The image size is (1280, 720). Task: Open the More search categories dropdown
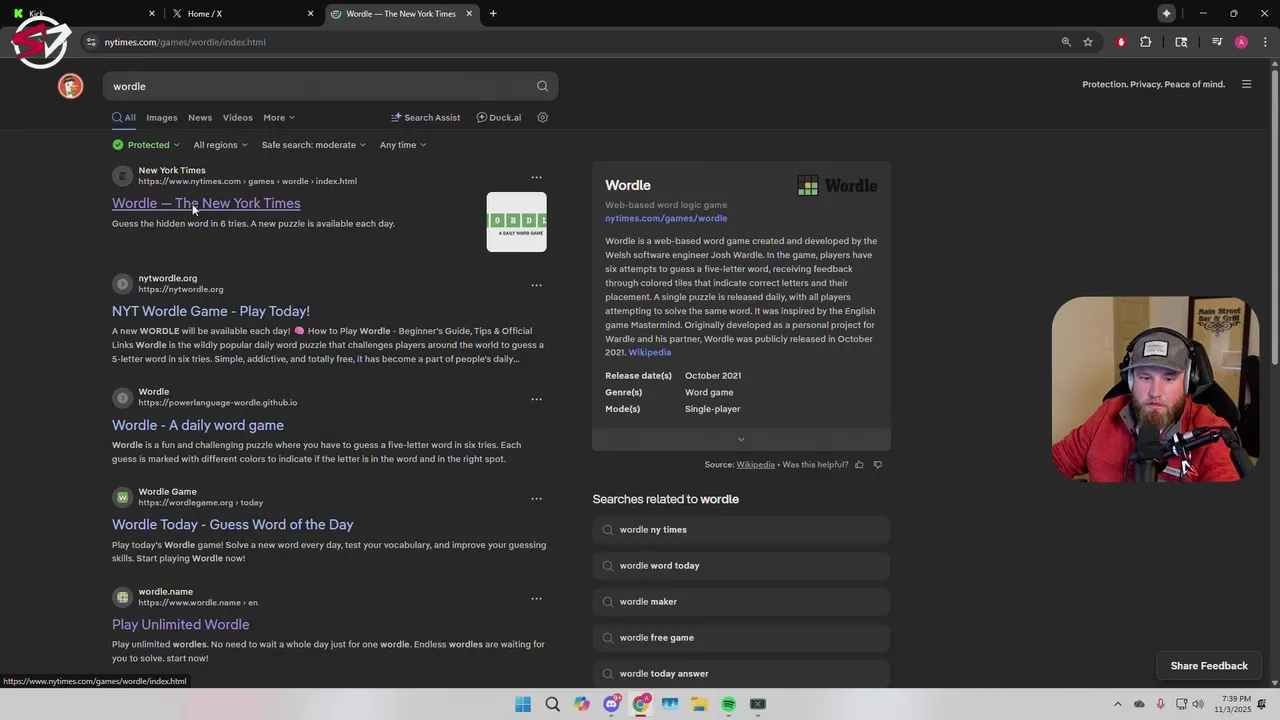279,117
